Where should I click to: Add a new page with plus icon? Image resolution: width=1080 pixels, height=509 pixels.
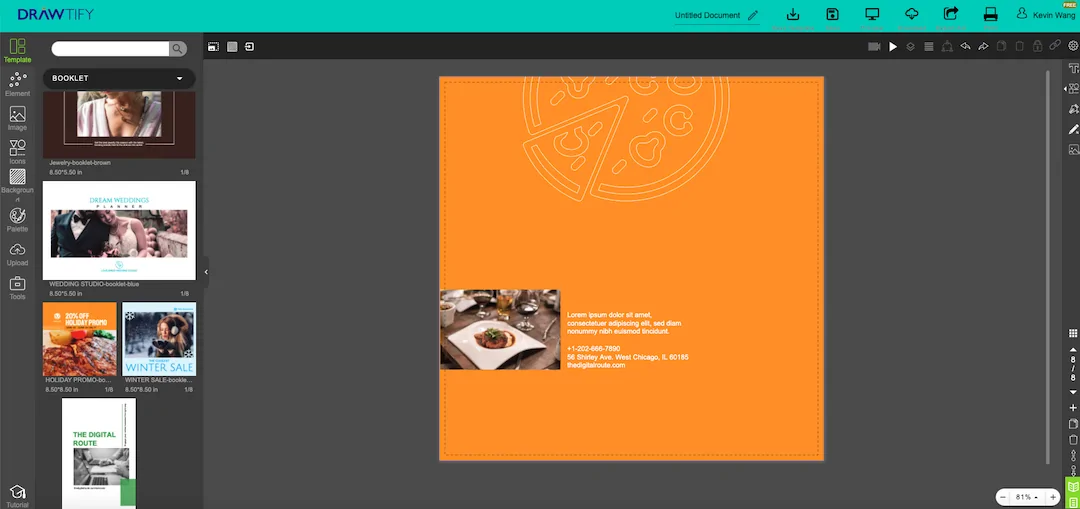pos(1073,408)
